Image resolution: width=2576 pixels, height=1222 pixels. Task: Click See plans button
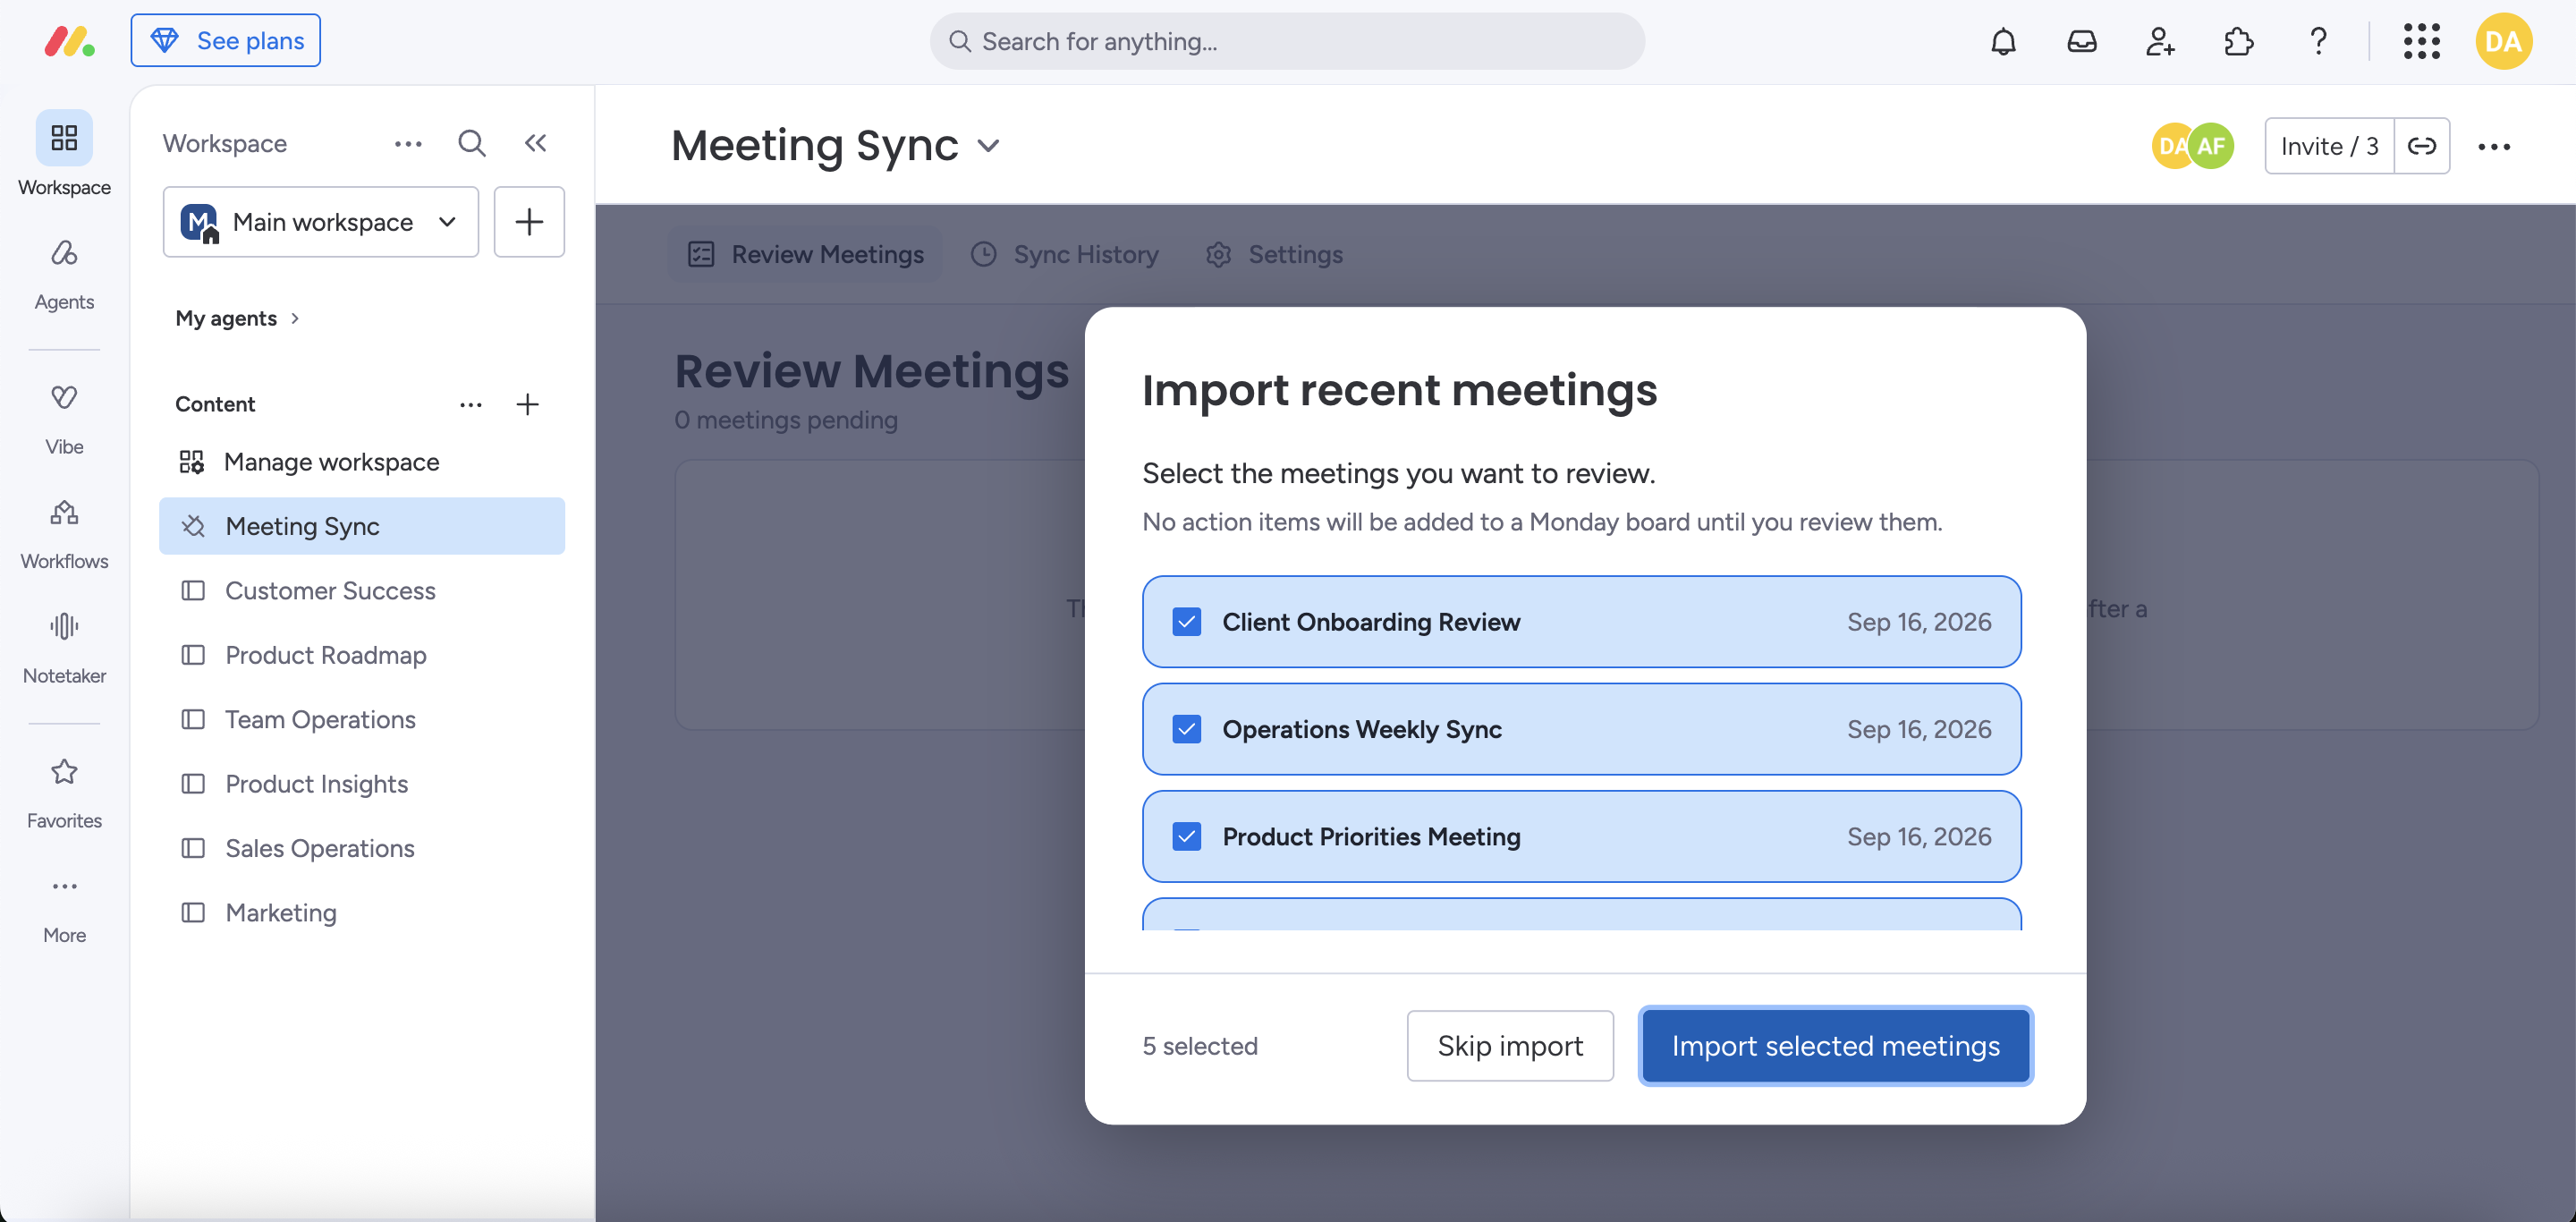pyautogui.click(x=226, y=40)
